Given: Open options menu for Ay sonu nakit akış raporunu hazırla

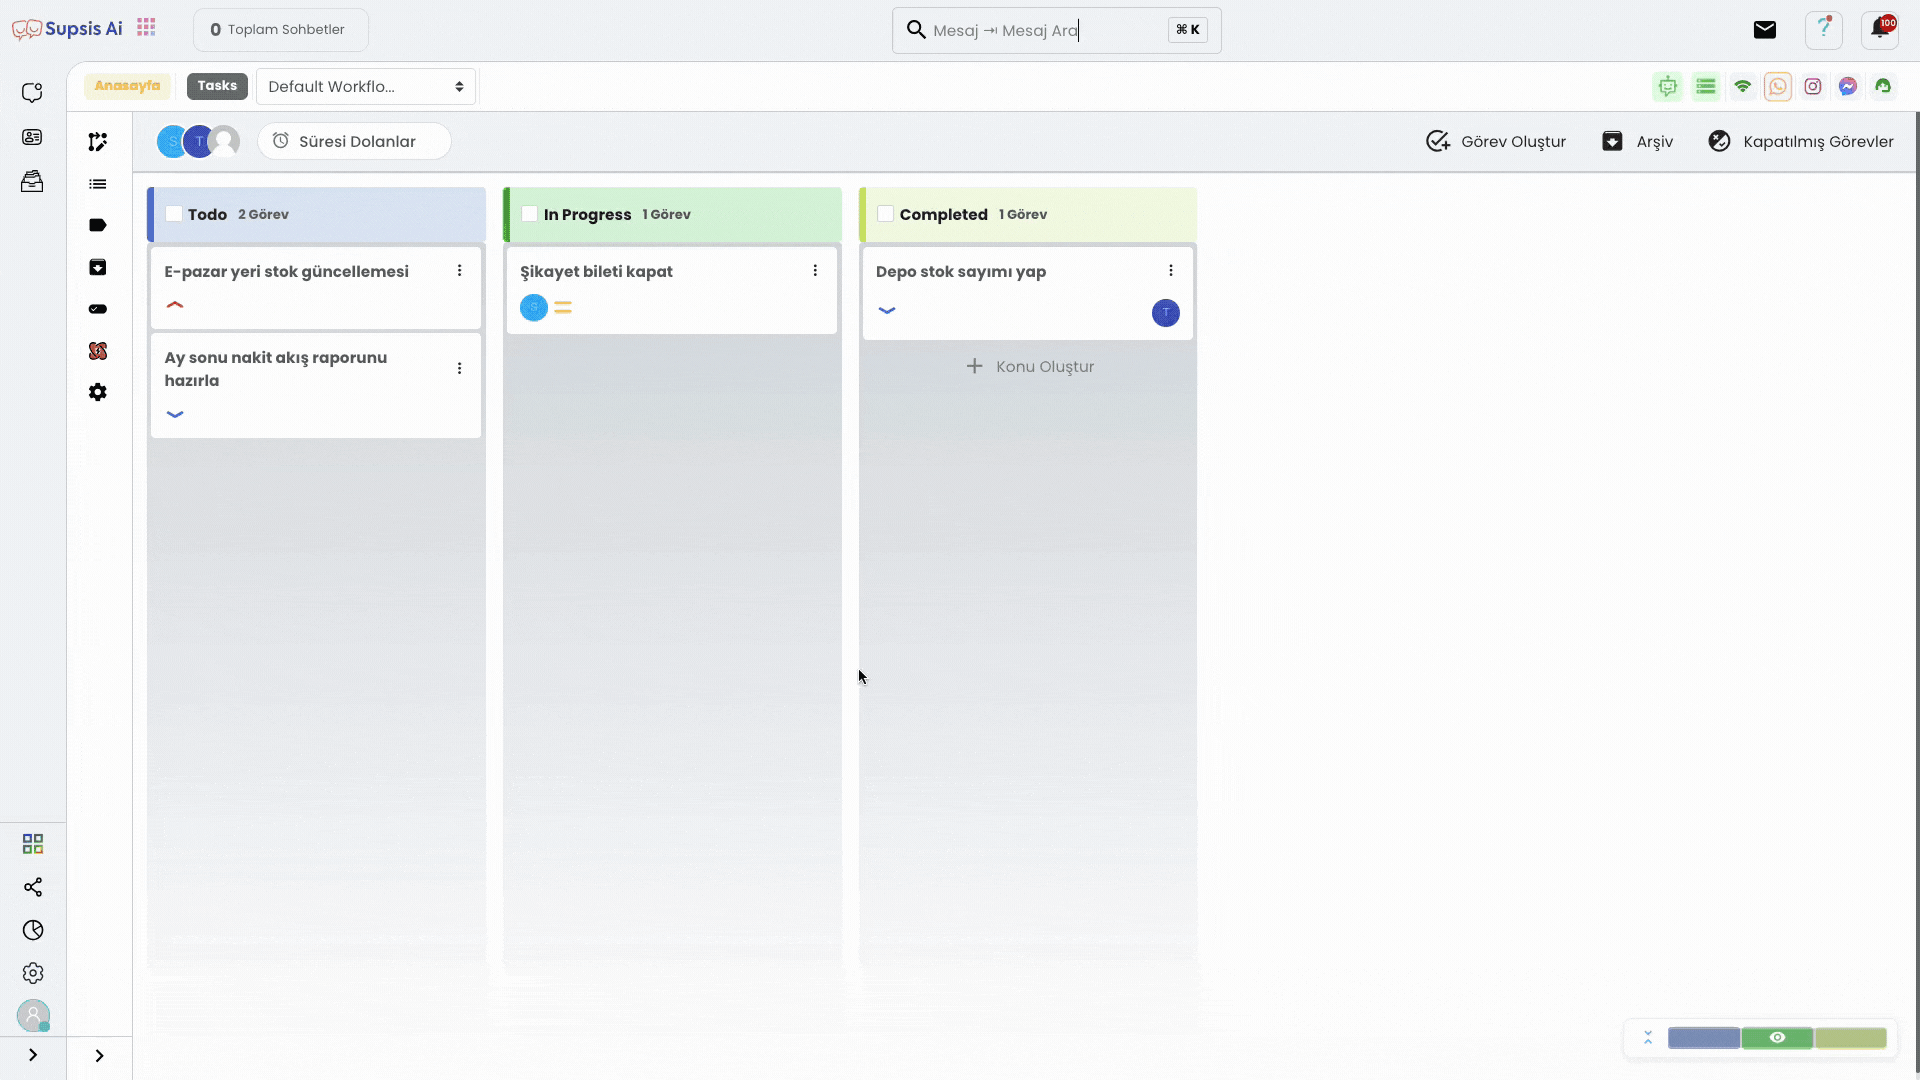Looking at the screenshot, I should coord(459,369).
